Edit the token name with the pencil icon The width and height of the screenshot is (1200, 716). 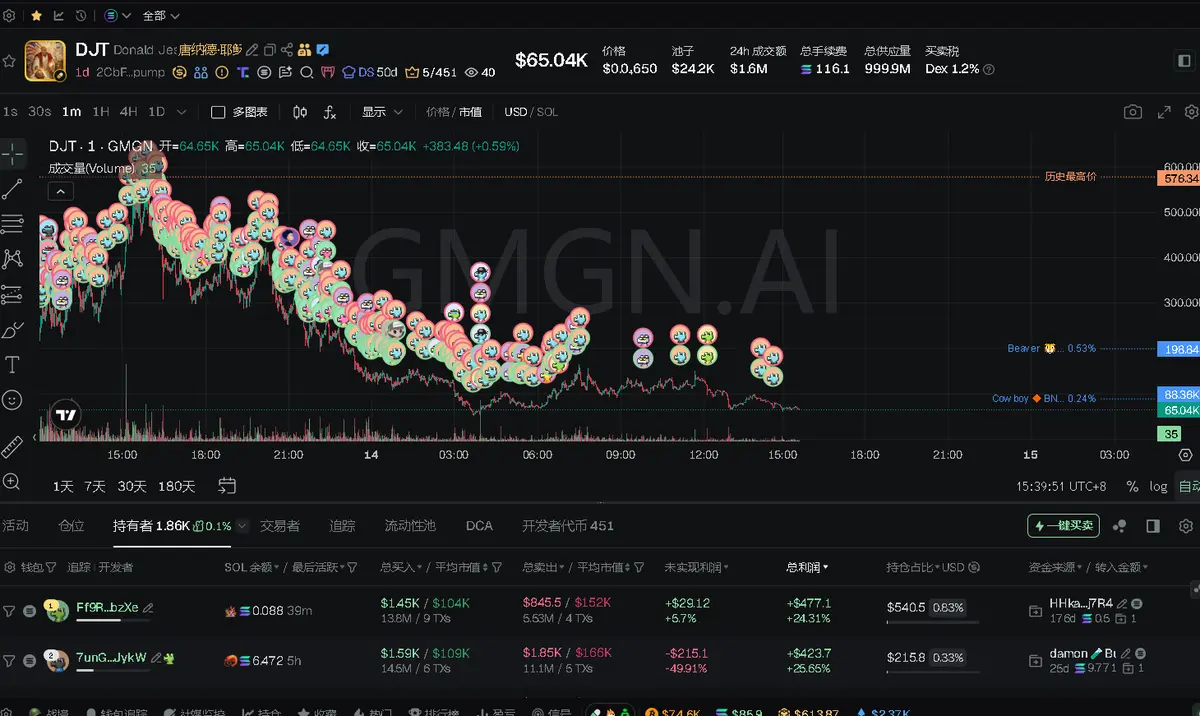253,50
